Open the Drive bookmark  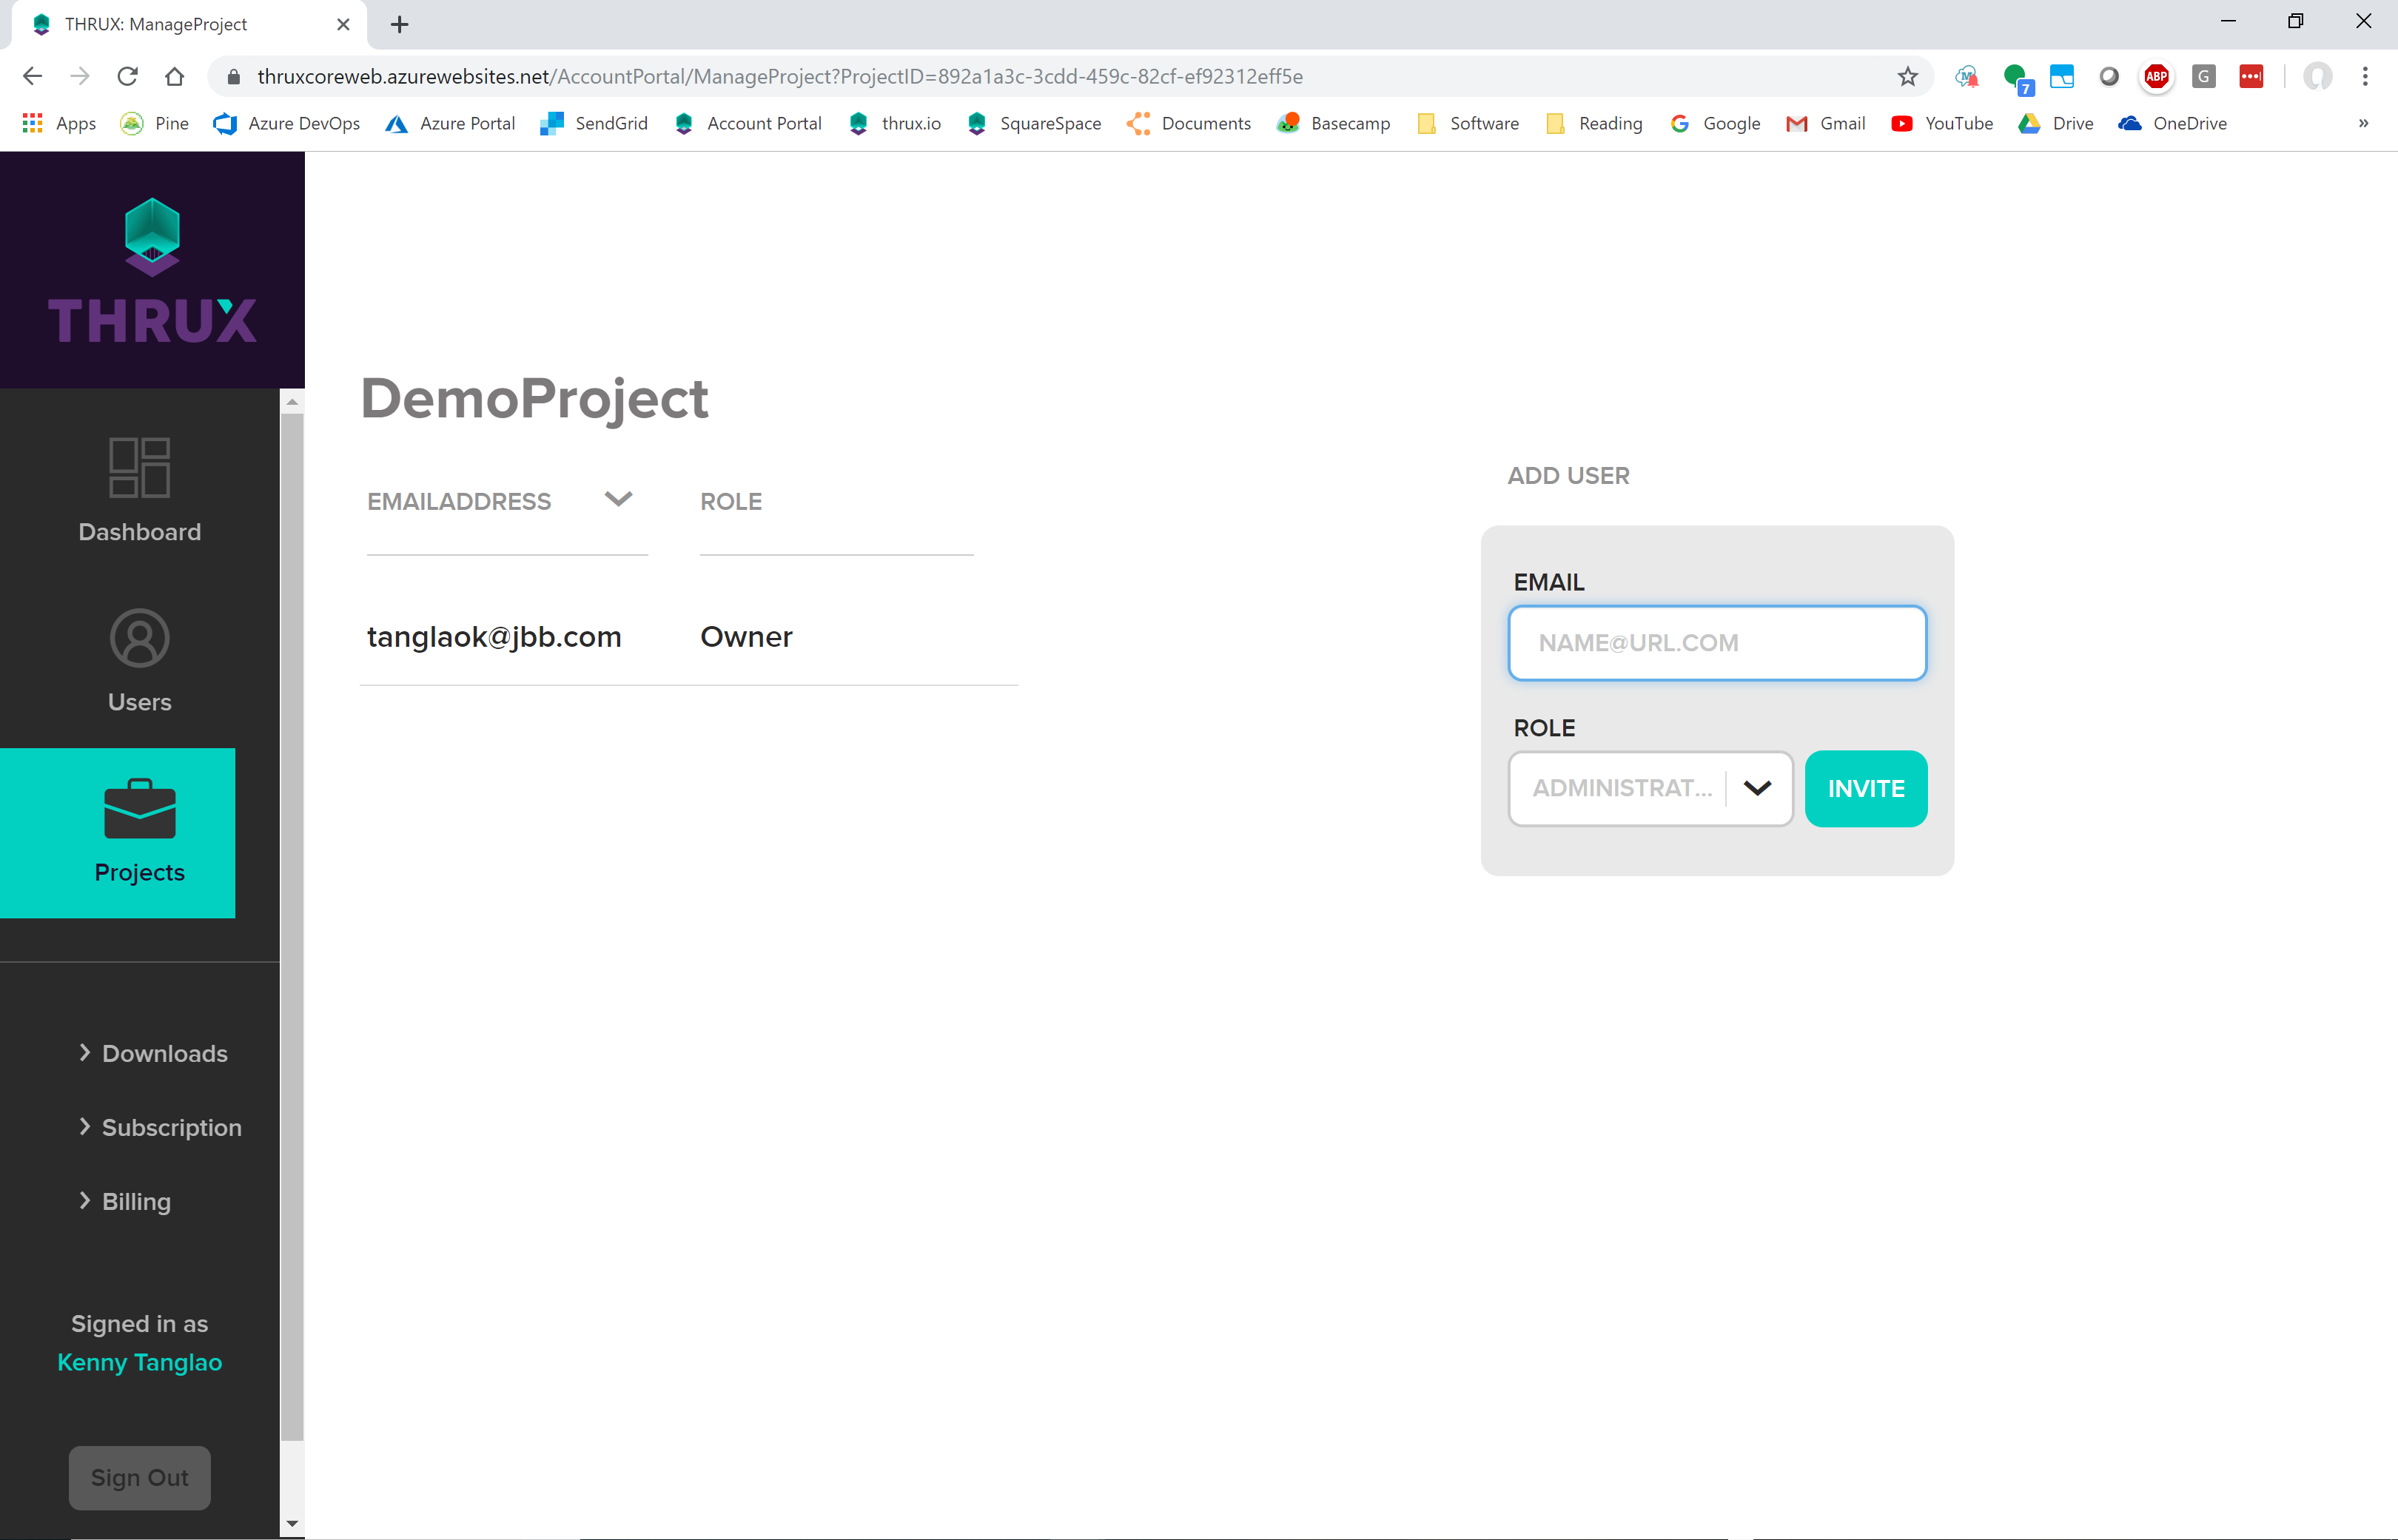2055,123
